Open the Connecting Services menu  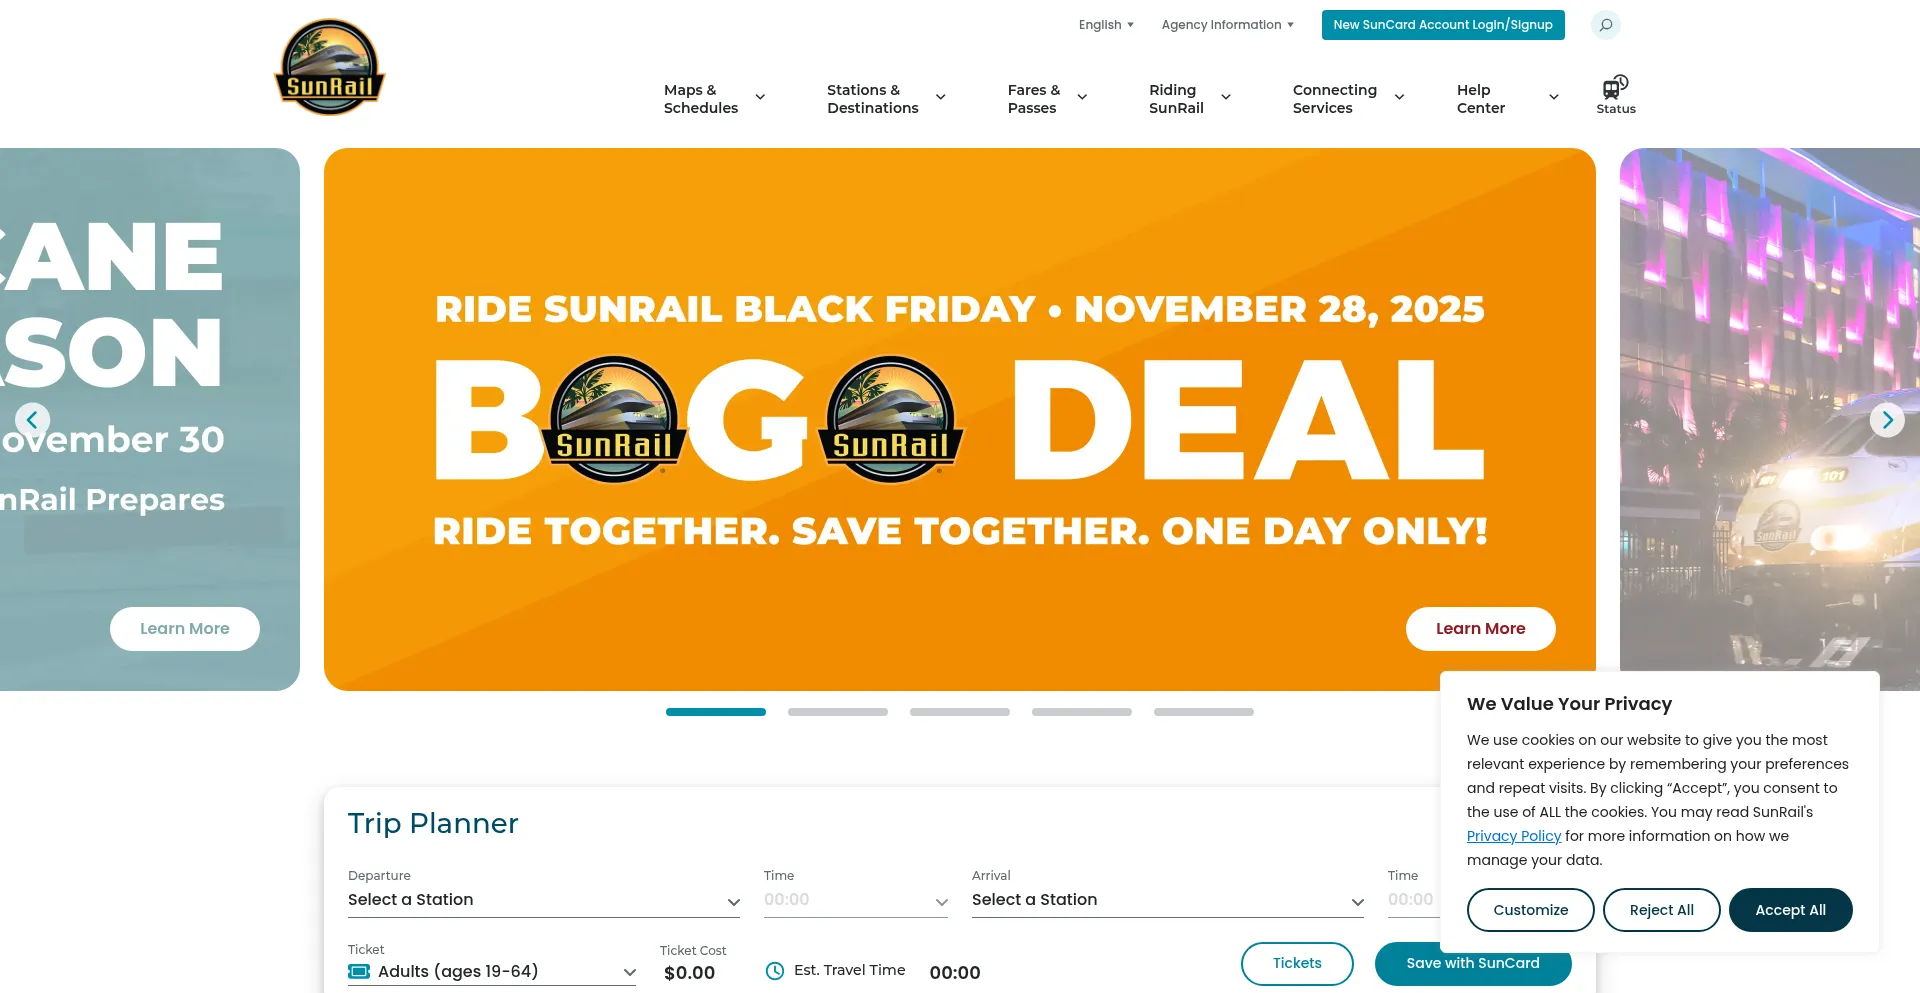click(x=1347, y=98)
